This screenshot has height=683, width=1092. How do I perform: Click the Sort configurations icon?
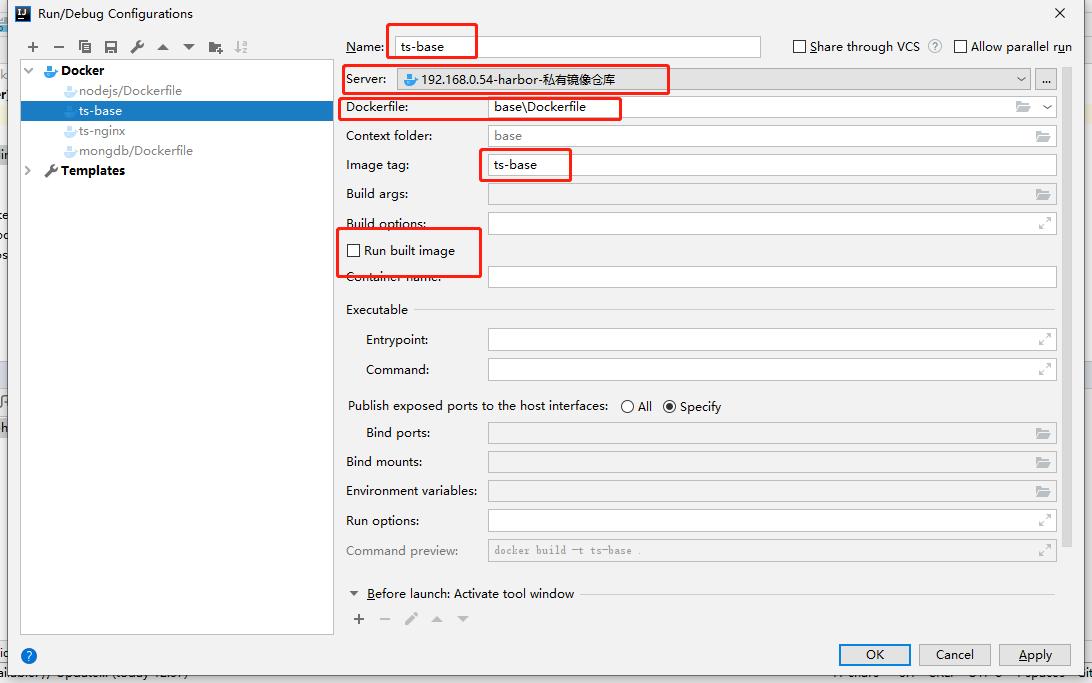[241, 47]
